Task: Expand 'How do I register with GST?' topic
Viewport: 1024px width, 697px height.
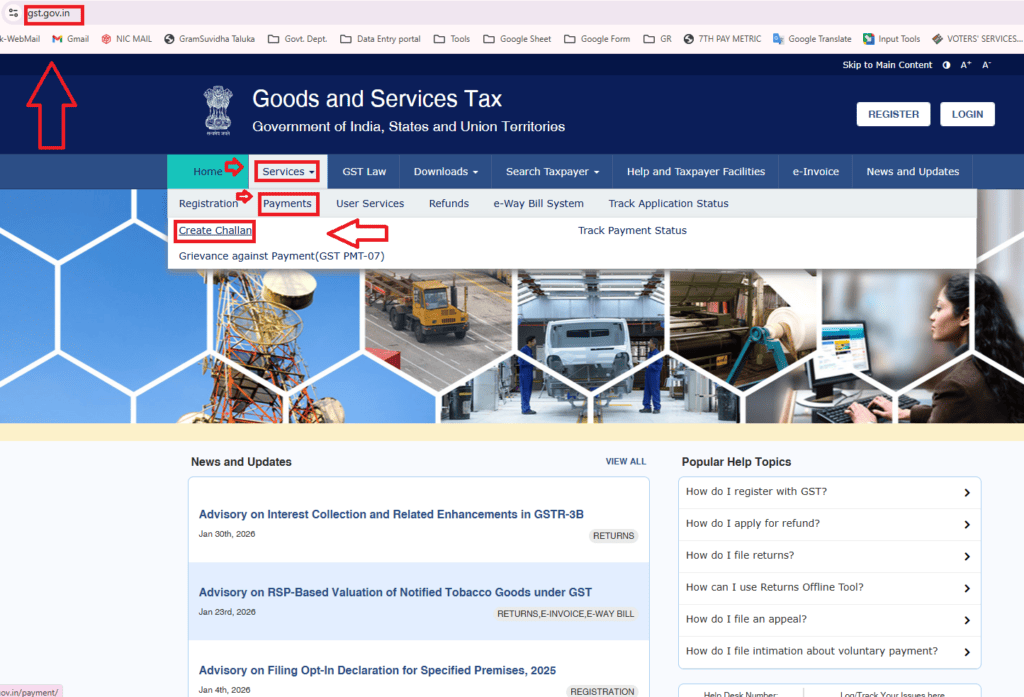Action: [x=828, y=492]
